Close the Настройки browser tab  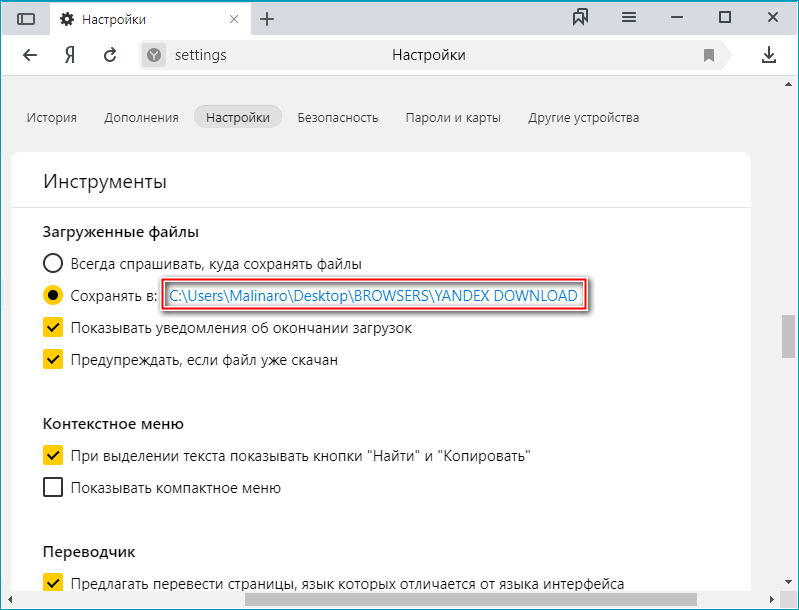click(234, 19)
